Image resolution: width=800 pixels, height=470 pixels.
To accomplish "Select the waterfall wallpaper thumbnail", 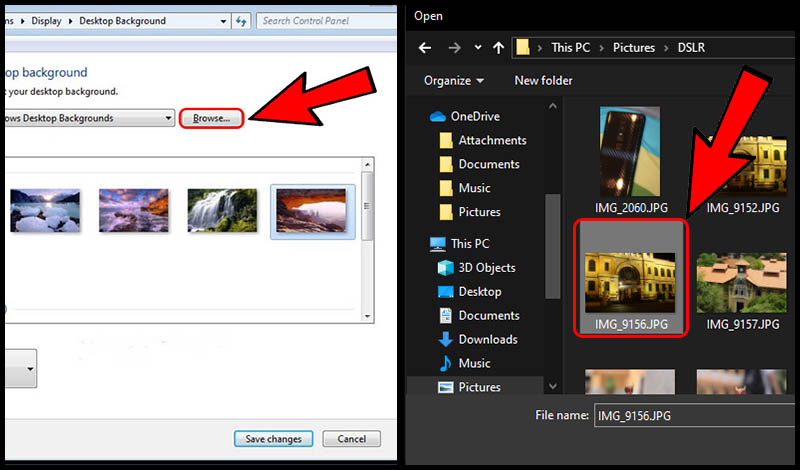I will coord(222,211).
